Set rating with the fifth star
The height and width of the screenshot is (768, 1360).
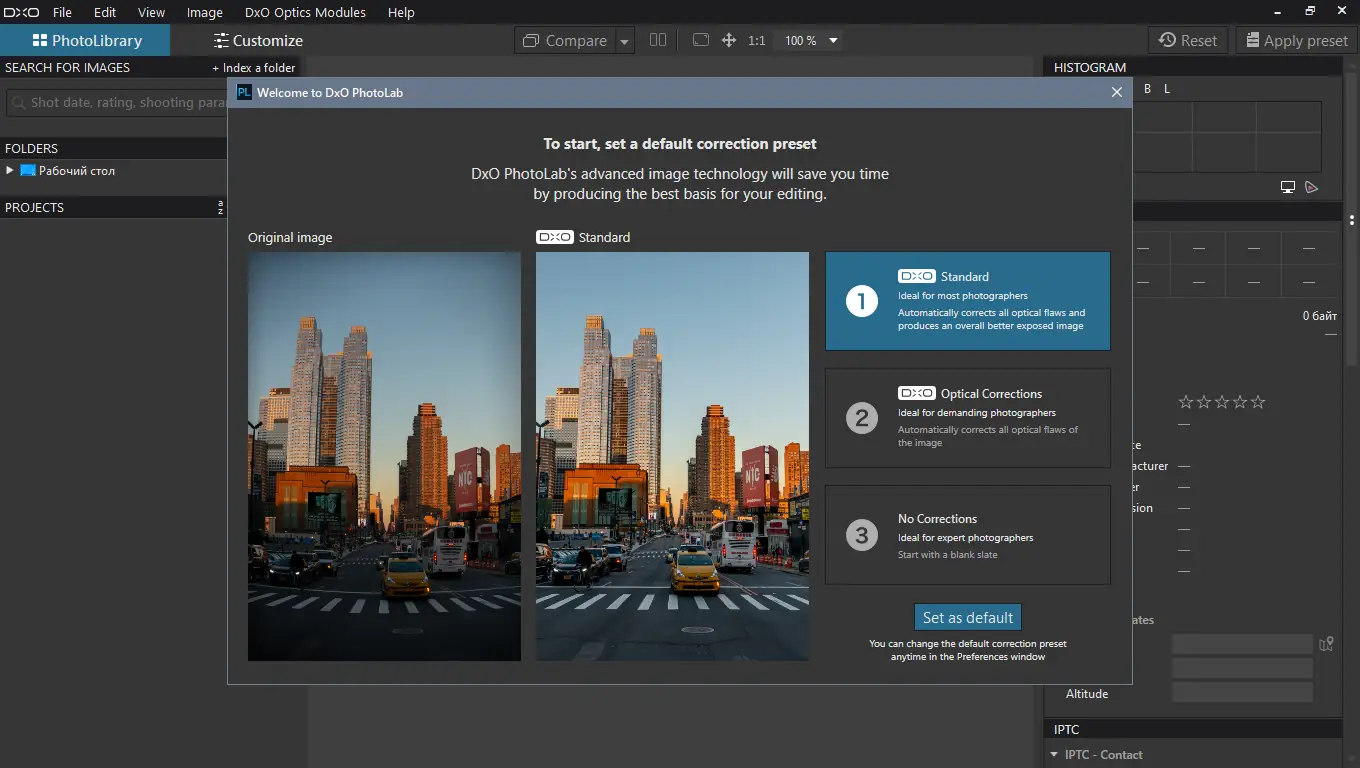[1258, 402]
